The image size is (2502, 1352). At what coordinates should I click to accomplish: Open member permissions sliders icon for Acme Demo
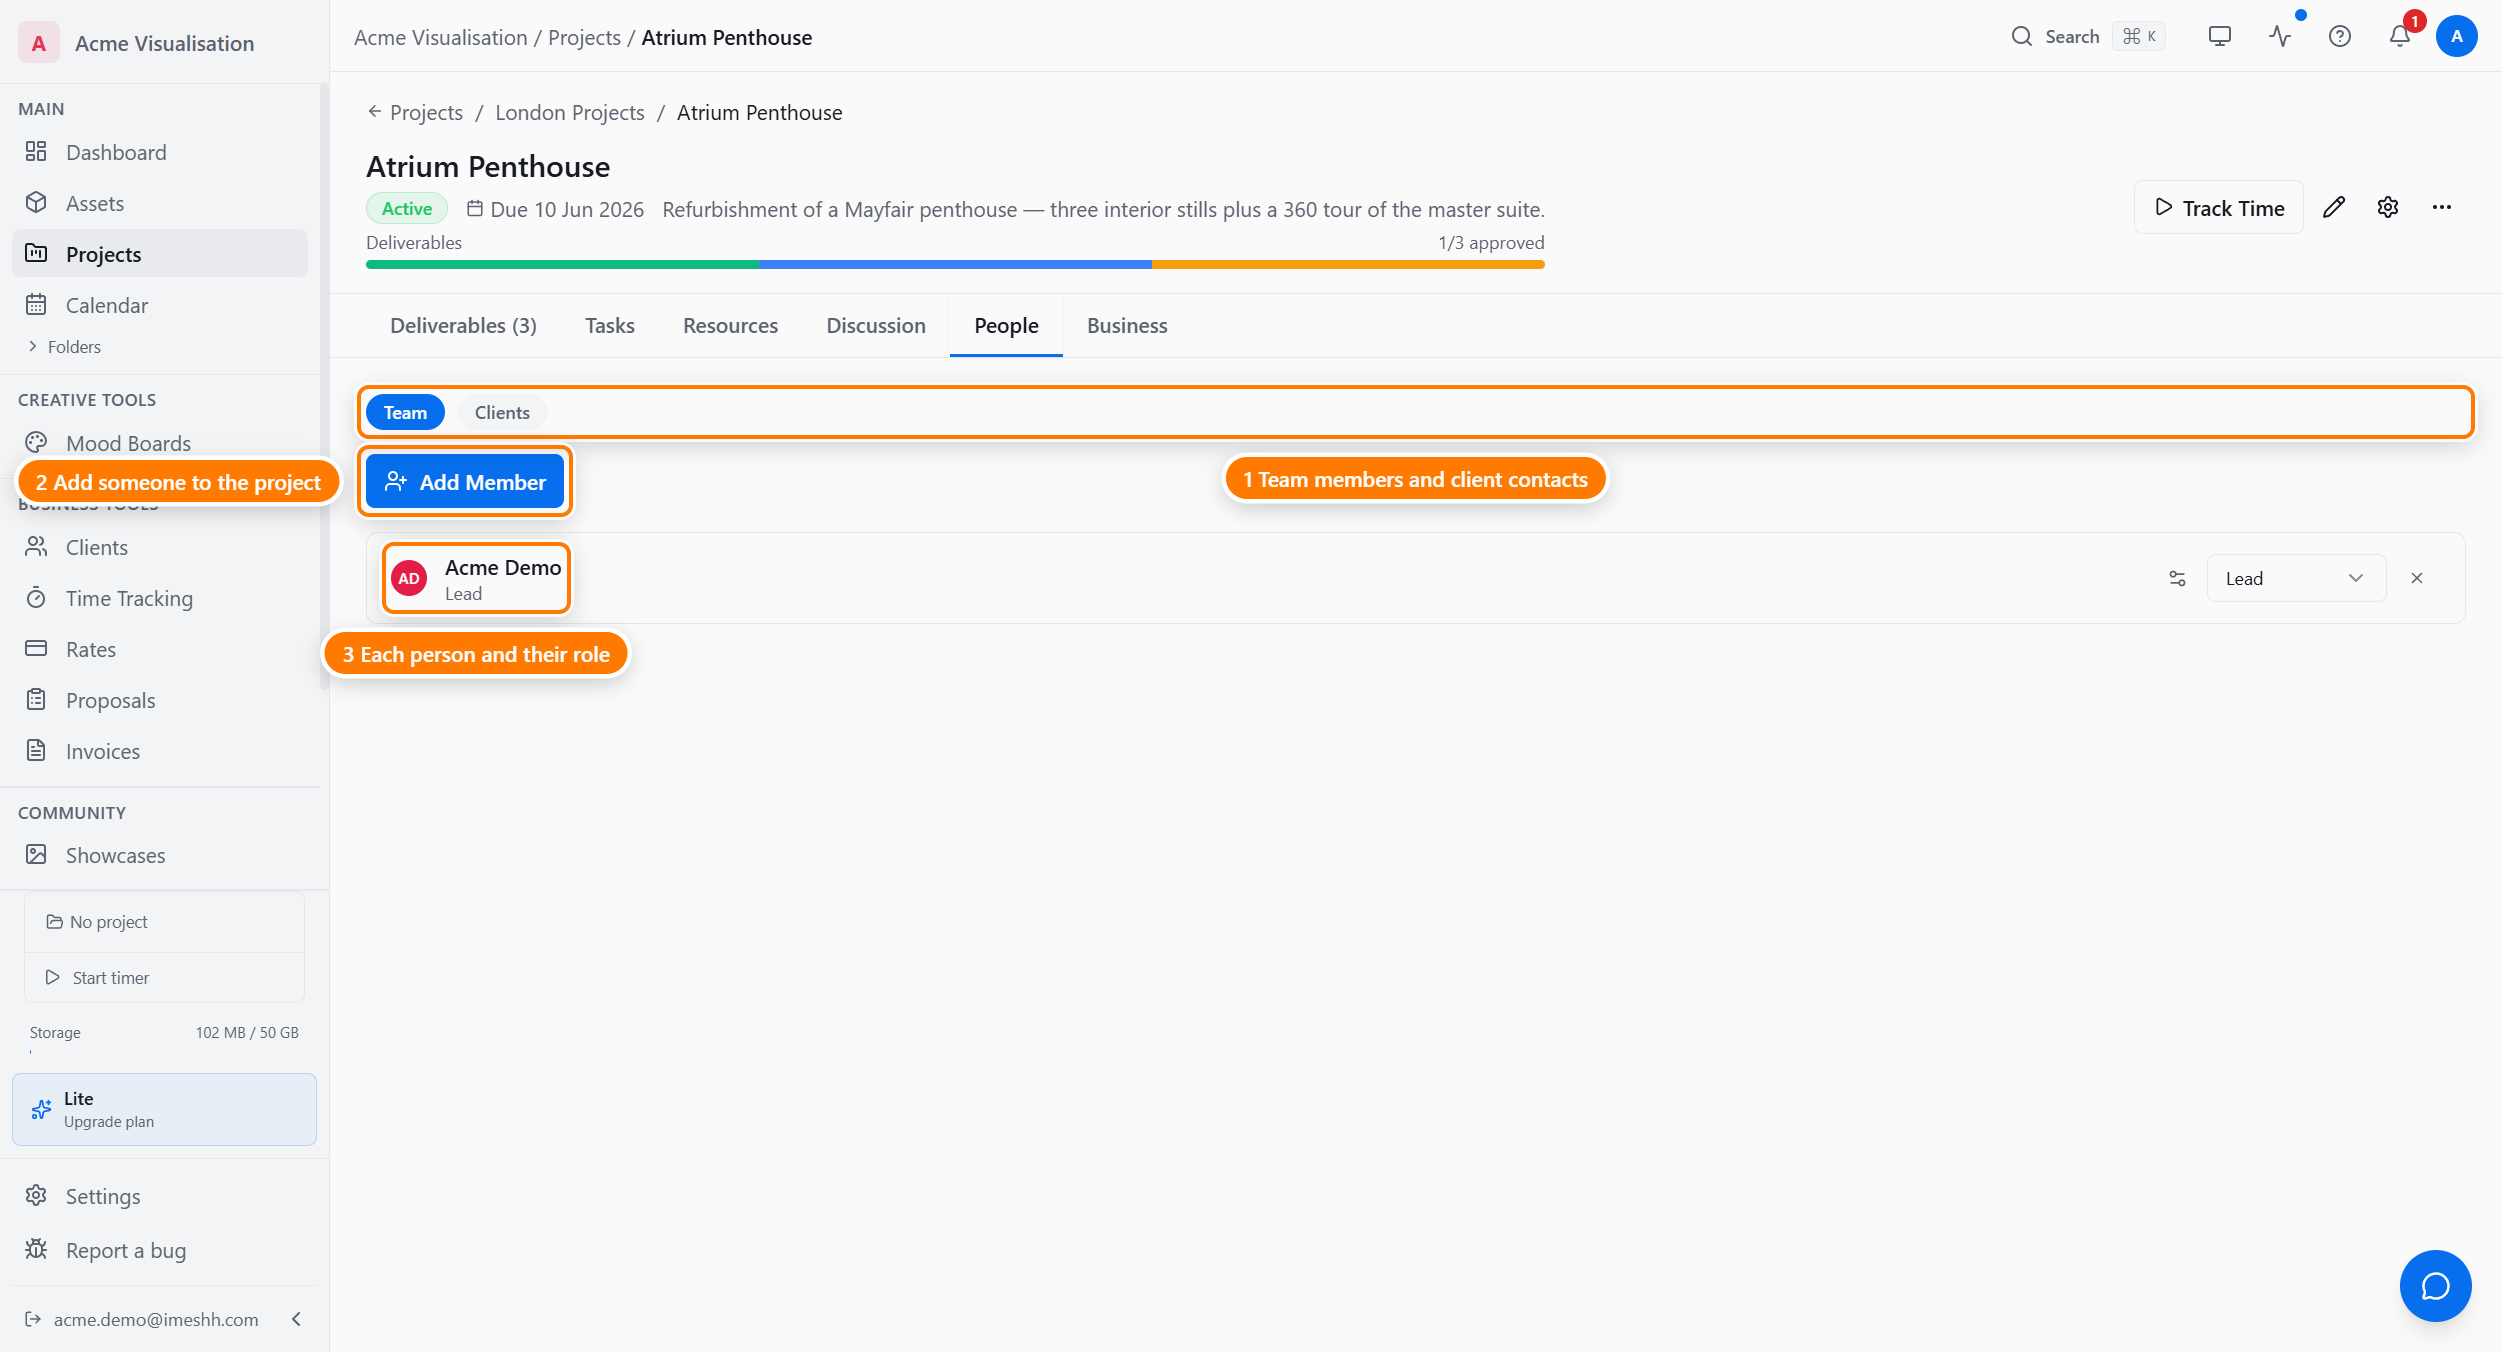2177,578
